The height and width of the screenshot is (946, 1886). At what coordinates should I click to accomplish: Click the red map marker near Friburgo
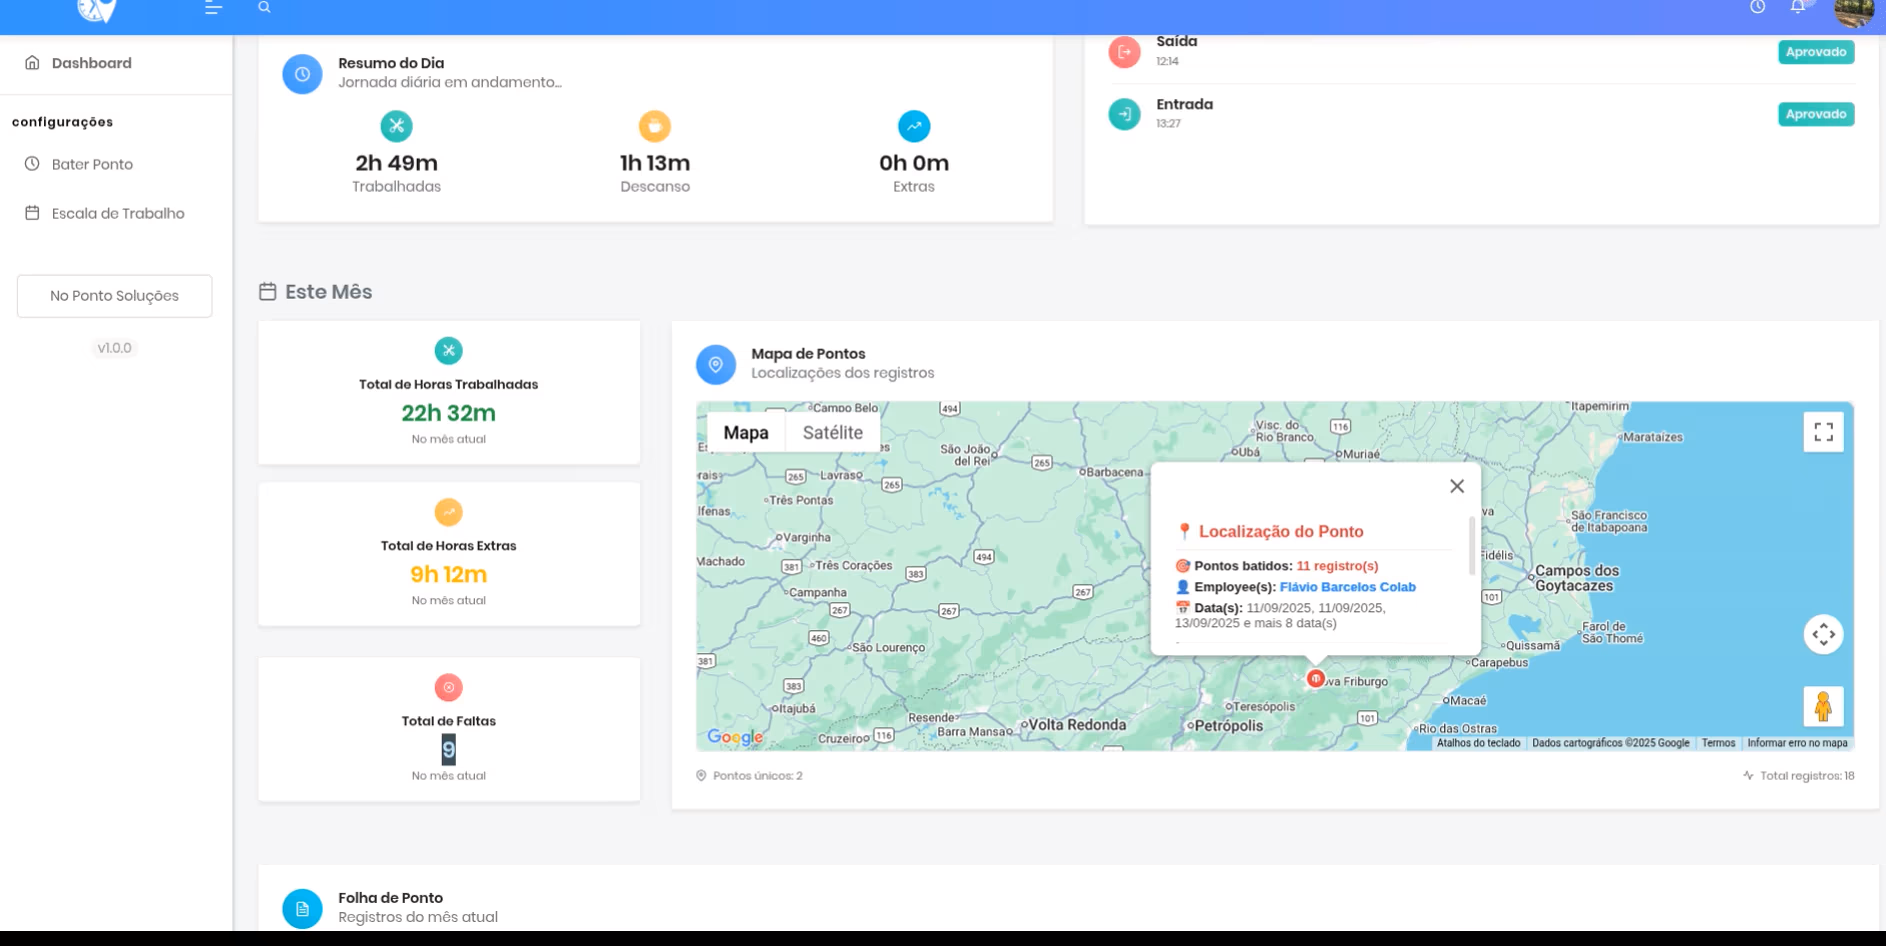[x=1315, y=678]
